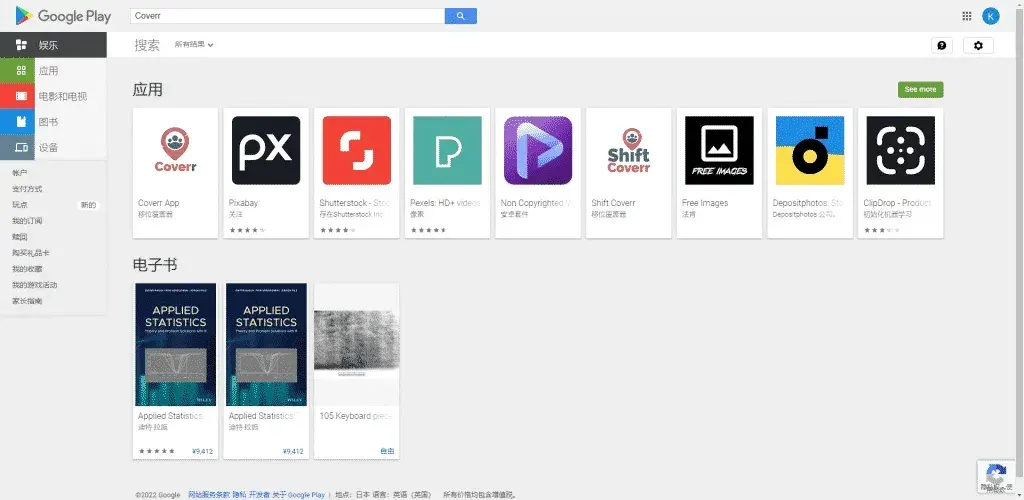The width and height of the screenshot is (1024, 500).
Task: Open the 开发者 footer link
Action: pos(259,495)
